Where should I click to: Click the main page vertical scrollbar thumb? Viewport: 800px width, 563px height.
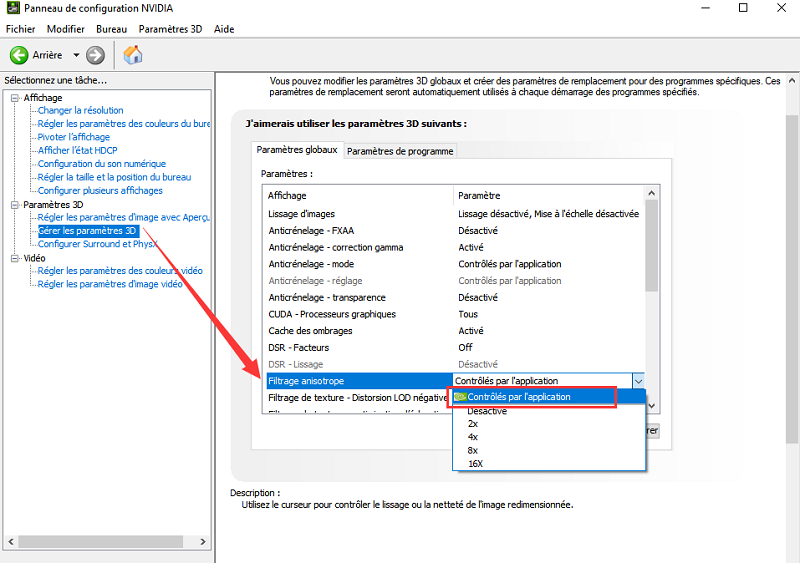click(792, 279)
